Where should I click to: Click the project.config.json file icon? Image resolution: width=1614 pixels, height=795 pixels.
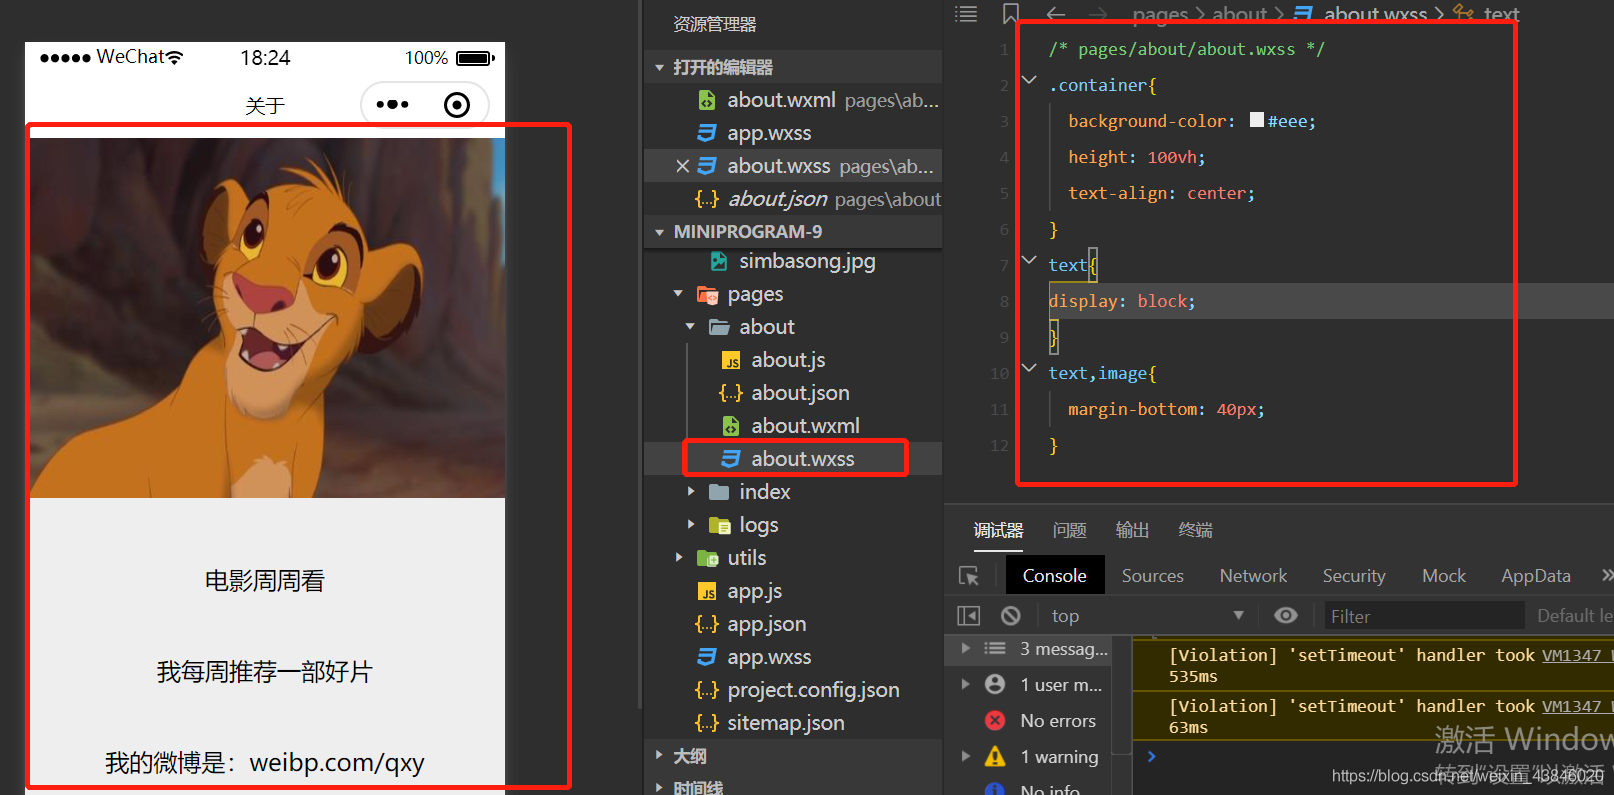pos(706,690)
